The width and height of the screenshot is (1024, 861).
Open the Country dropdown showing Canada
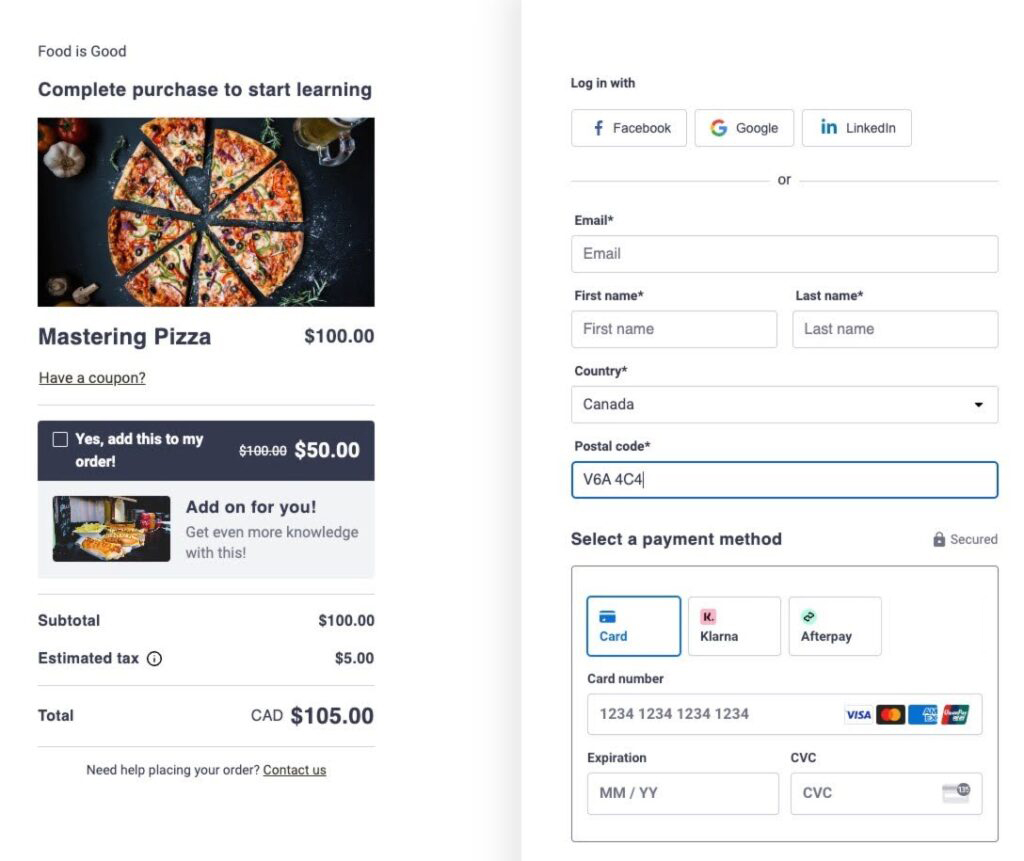click(x=784, y=405)
